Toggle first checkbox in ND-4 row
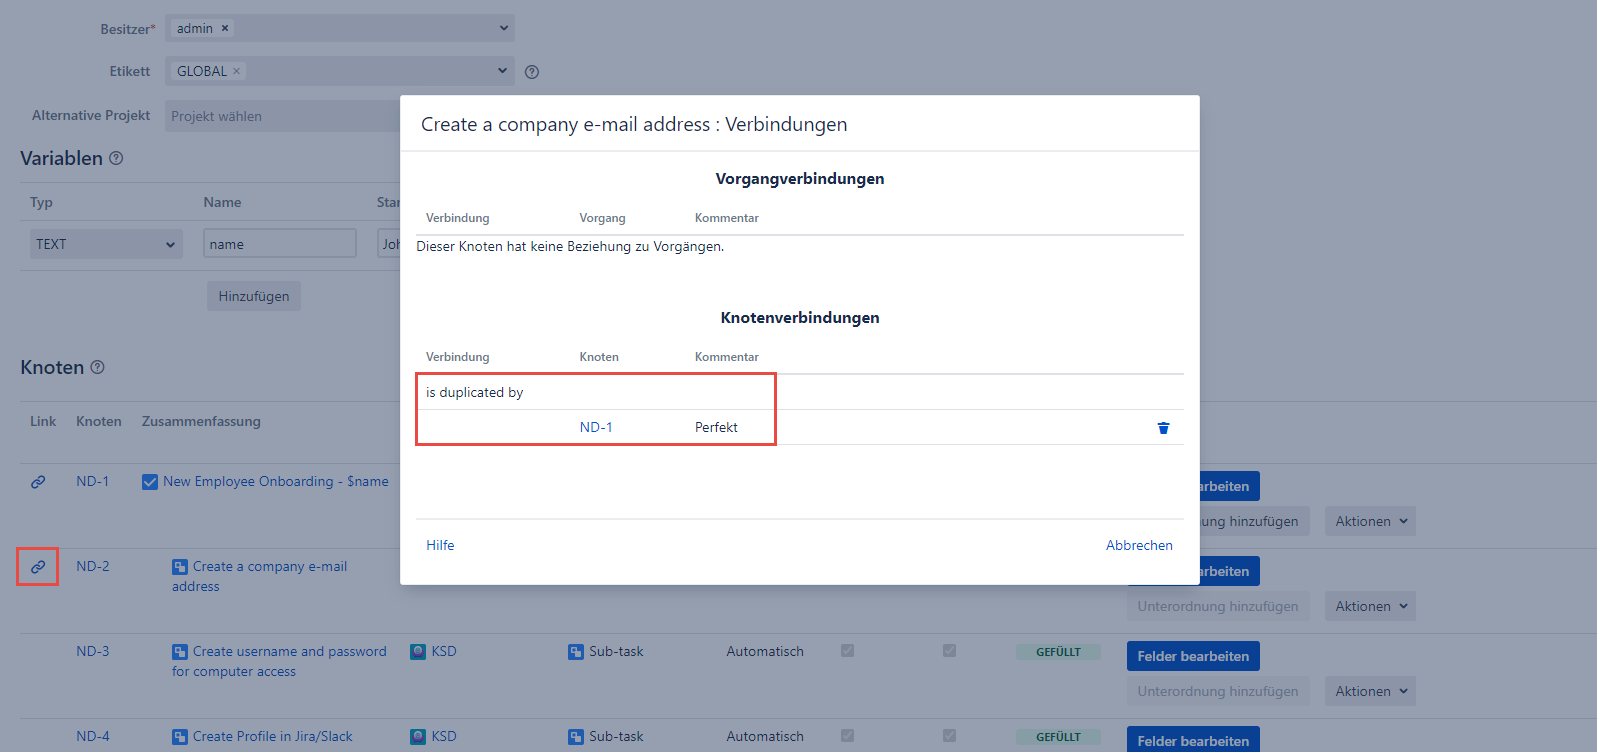This screenshot has height=752, width=1597. 848,736
